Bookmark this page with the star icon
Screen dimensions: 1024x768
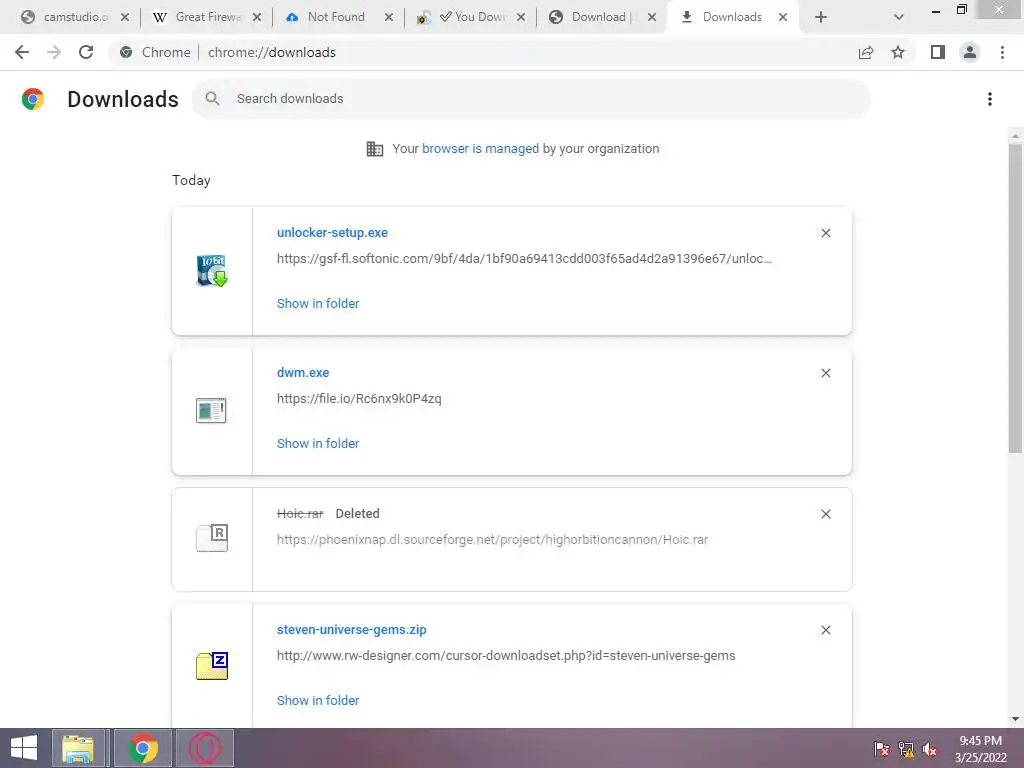point(898,52)
